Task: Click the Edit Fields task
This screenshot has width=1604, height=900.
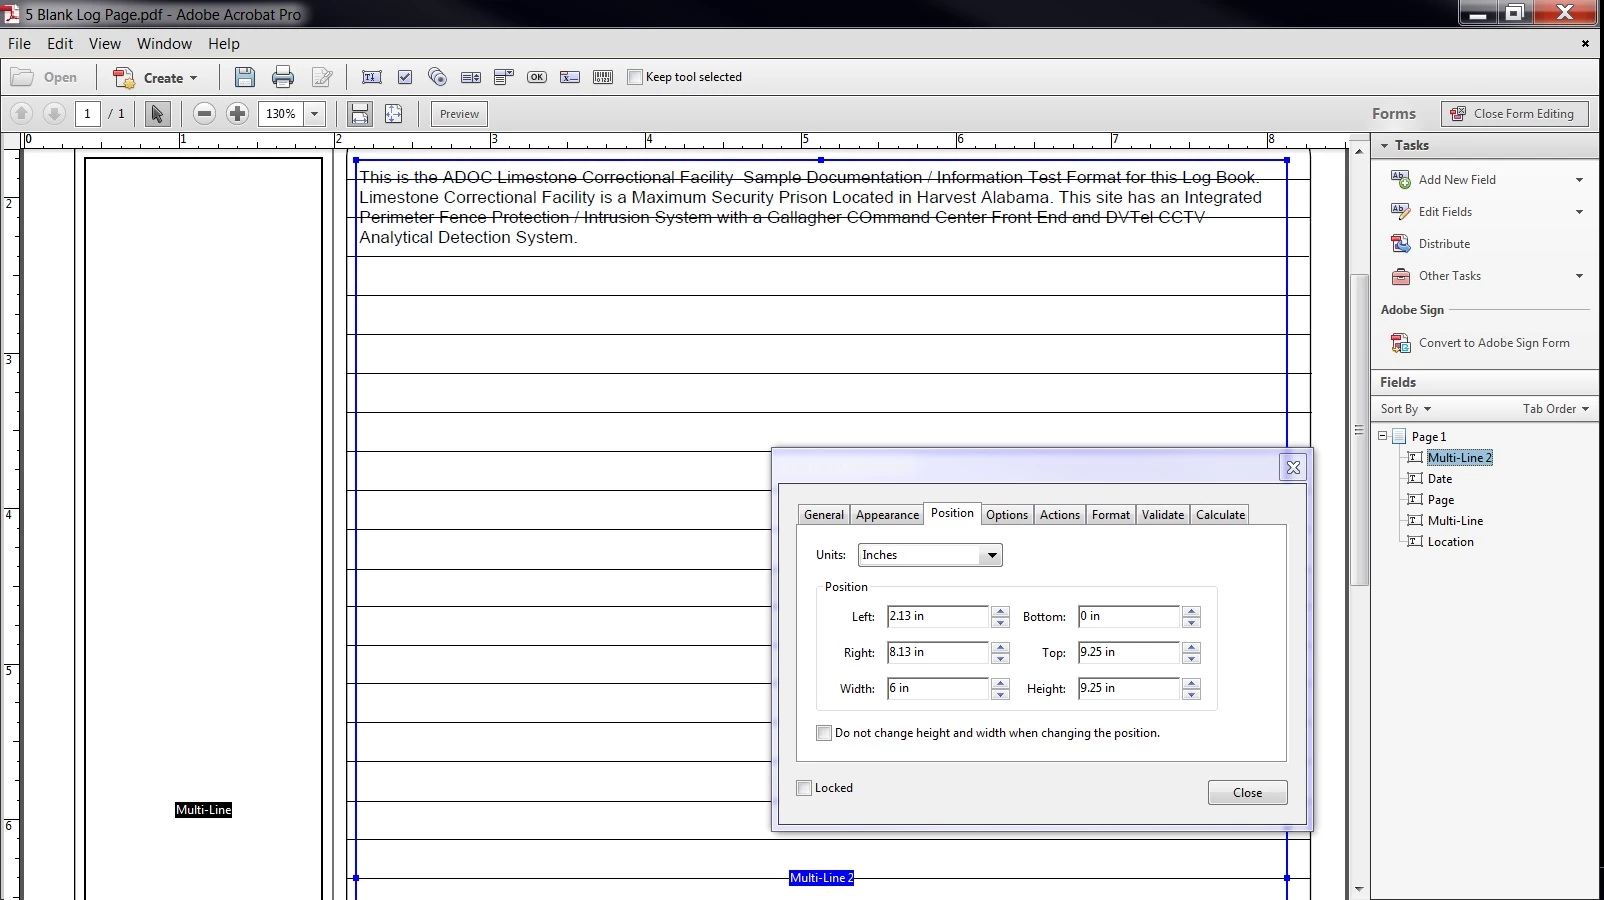Action: [1445, 212]
